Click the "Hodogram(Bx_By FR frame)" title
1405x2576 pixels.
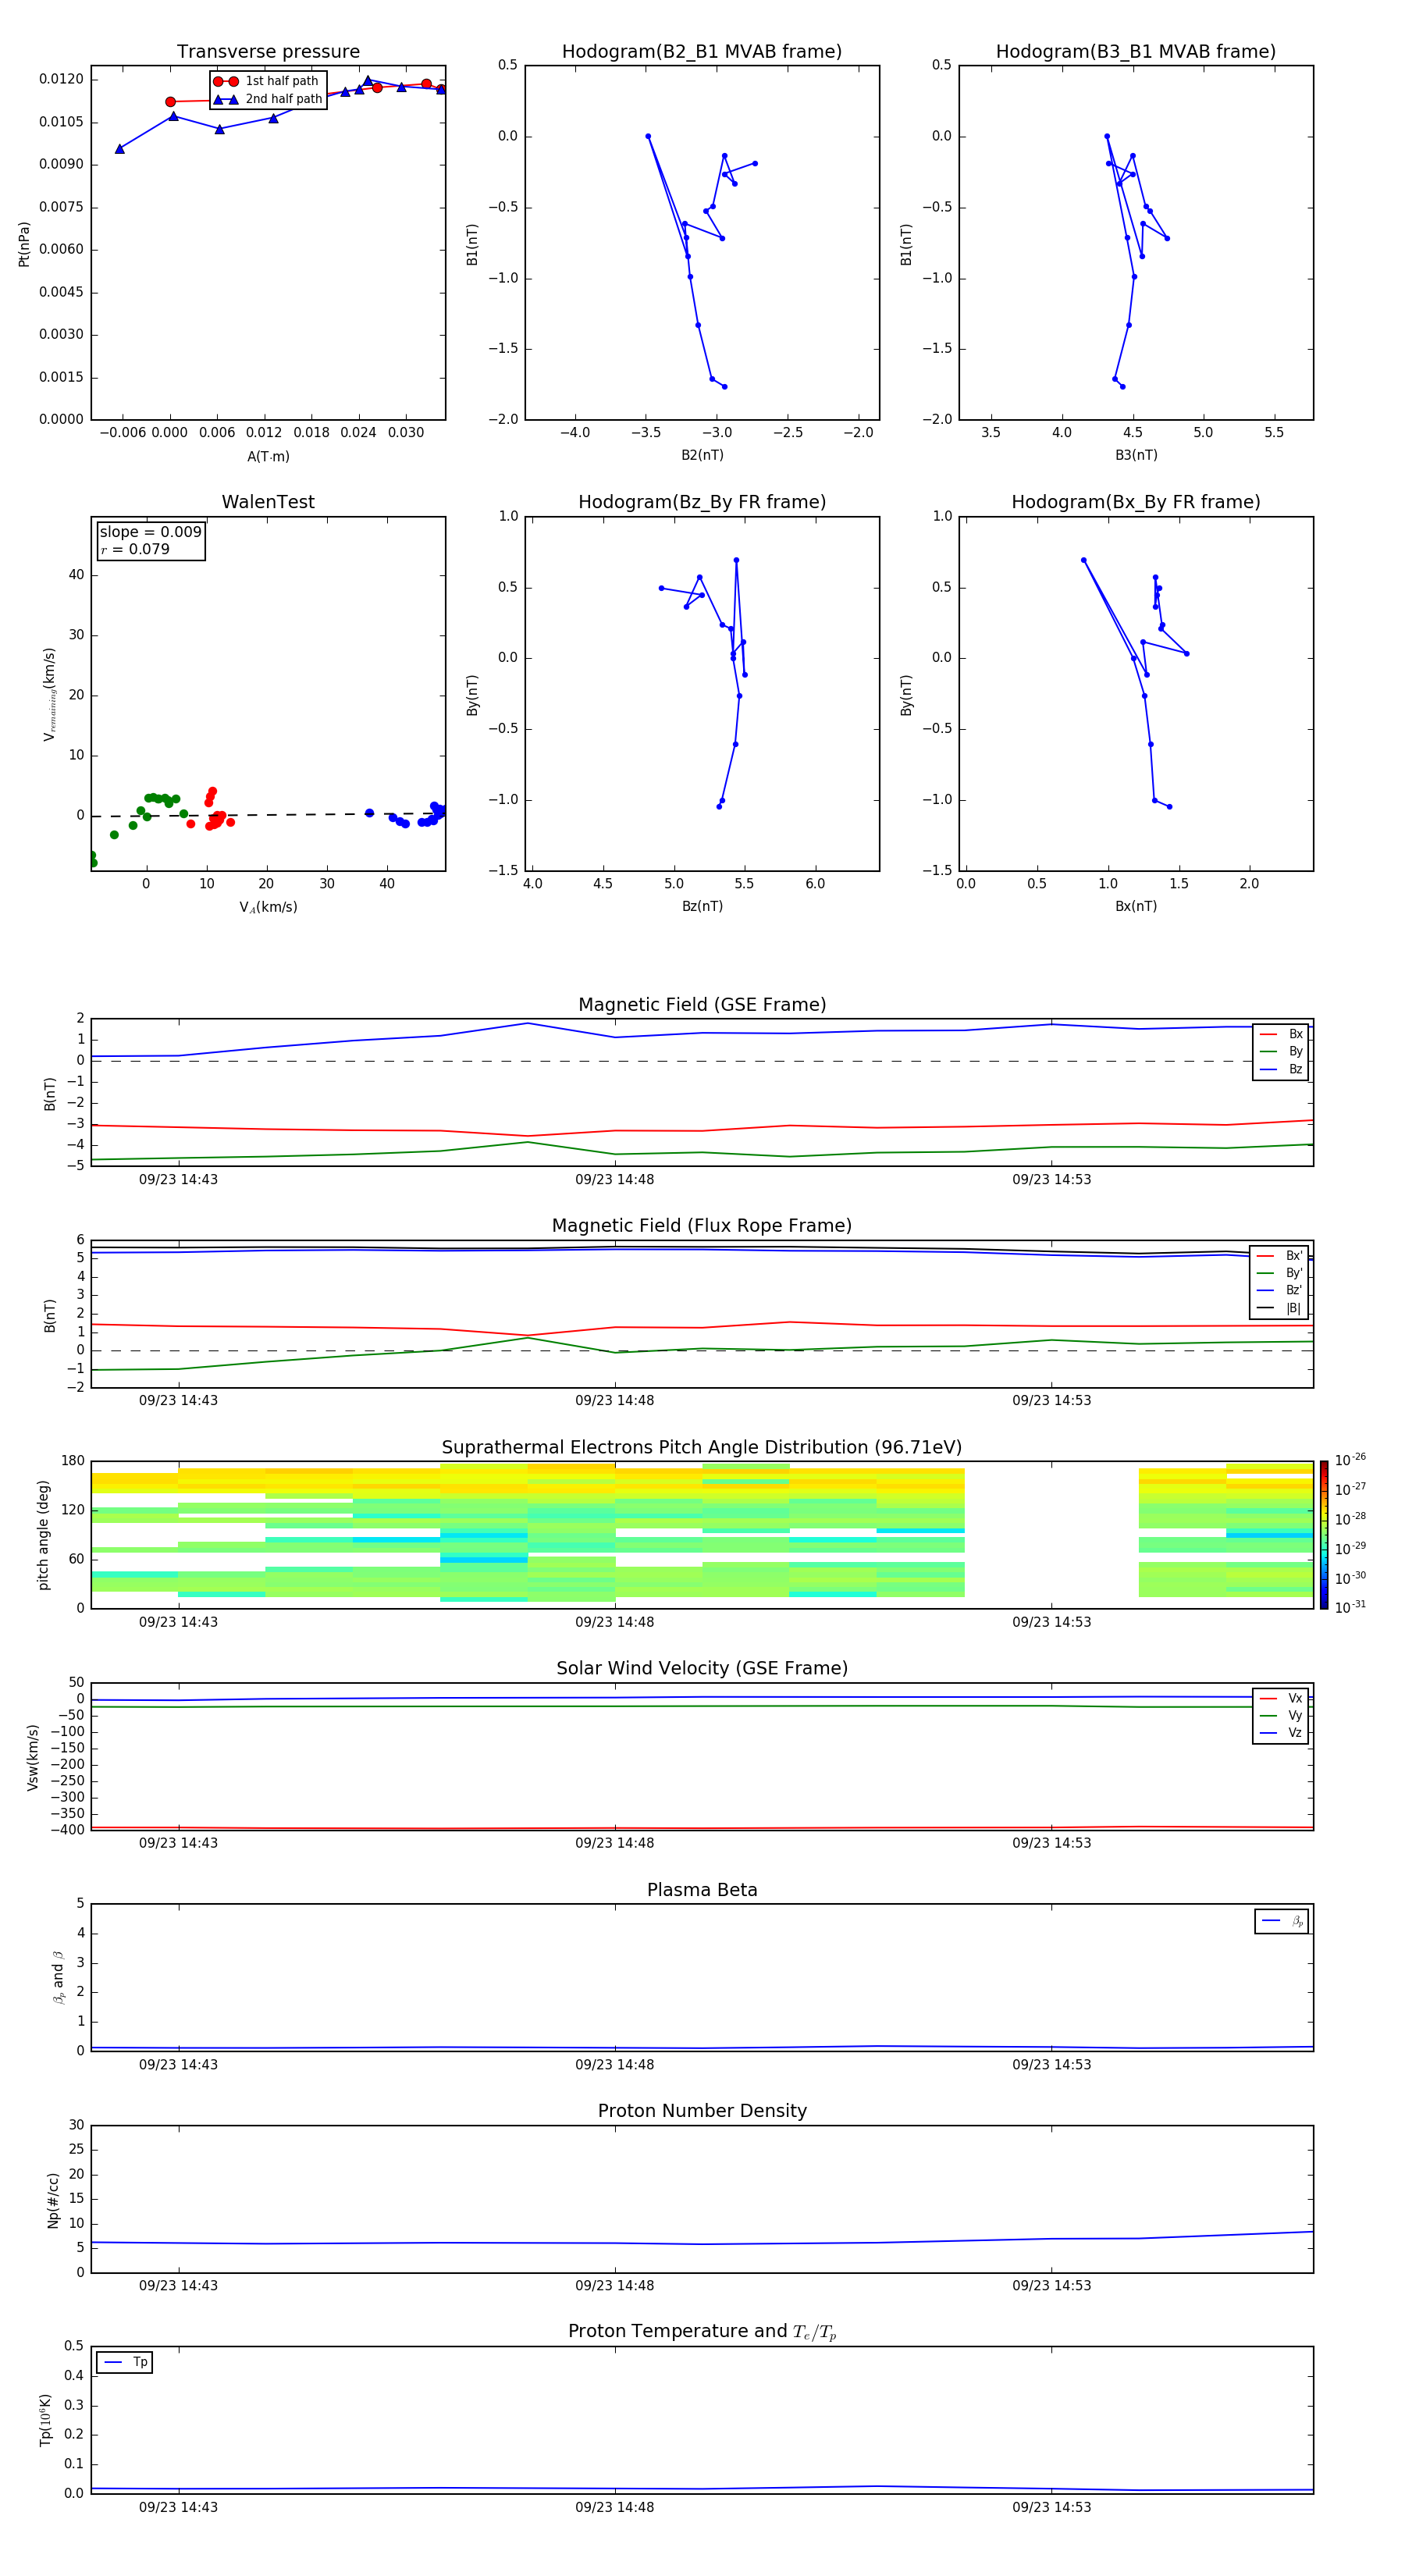pos(1136,502)
